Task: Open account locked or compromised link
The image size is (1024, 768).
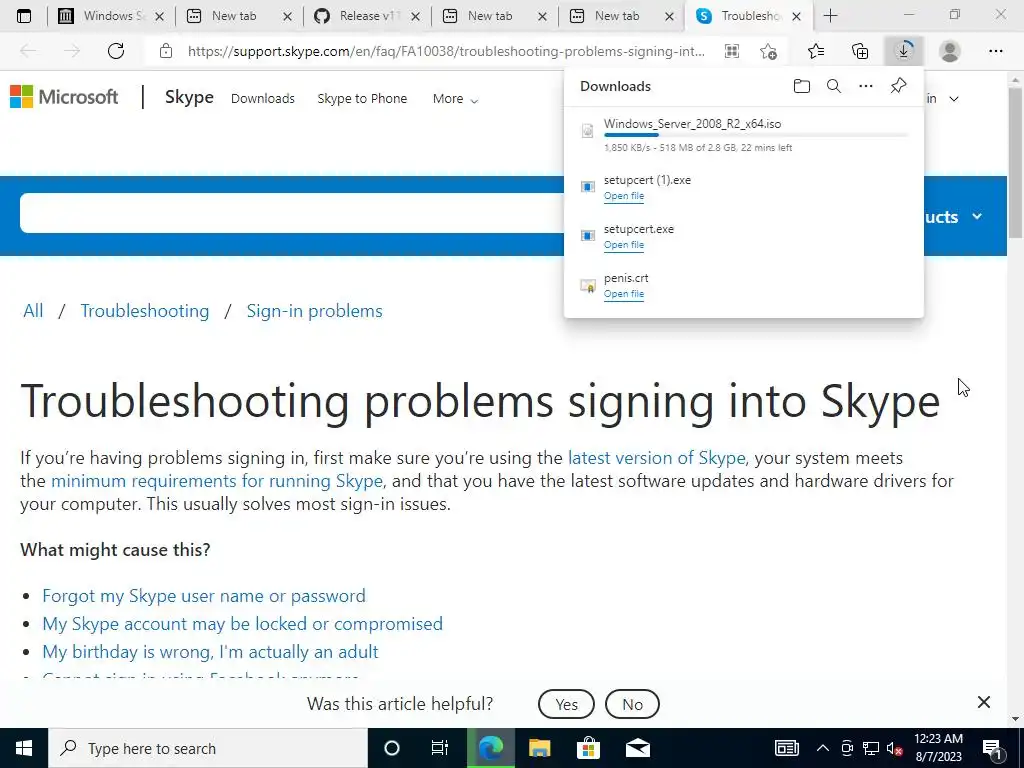Action: 242,624
